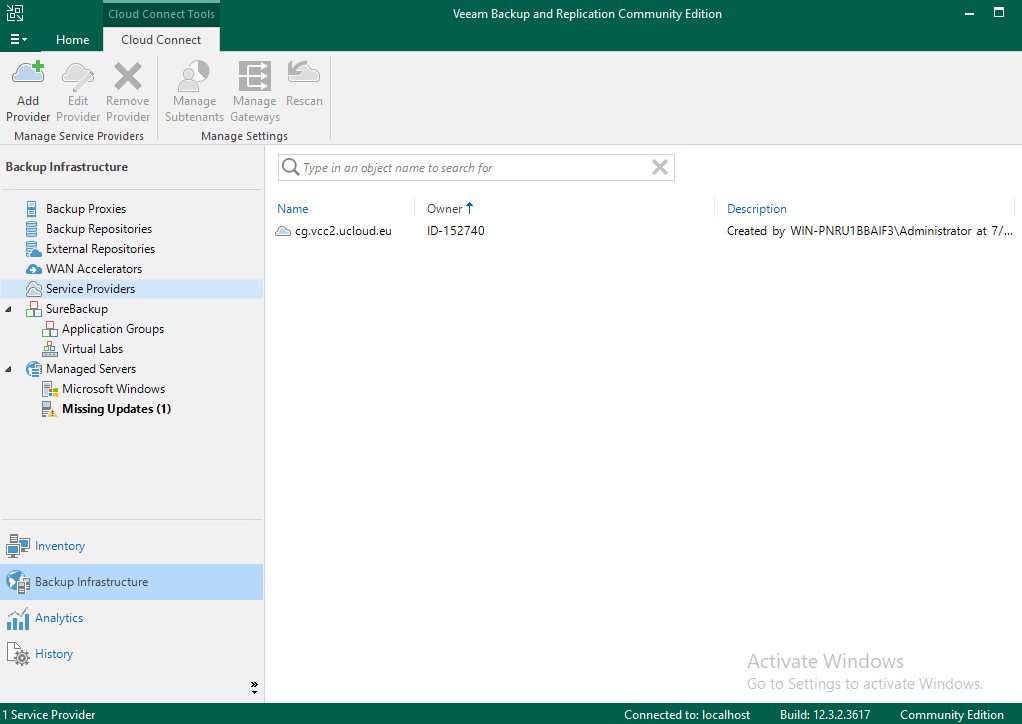The height and width of the screenshot is (724, 1022).
Task: Click the Add Provider ribbon icon
Action: (28, 78)
